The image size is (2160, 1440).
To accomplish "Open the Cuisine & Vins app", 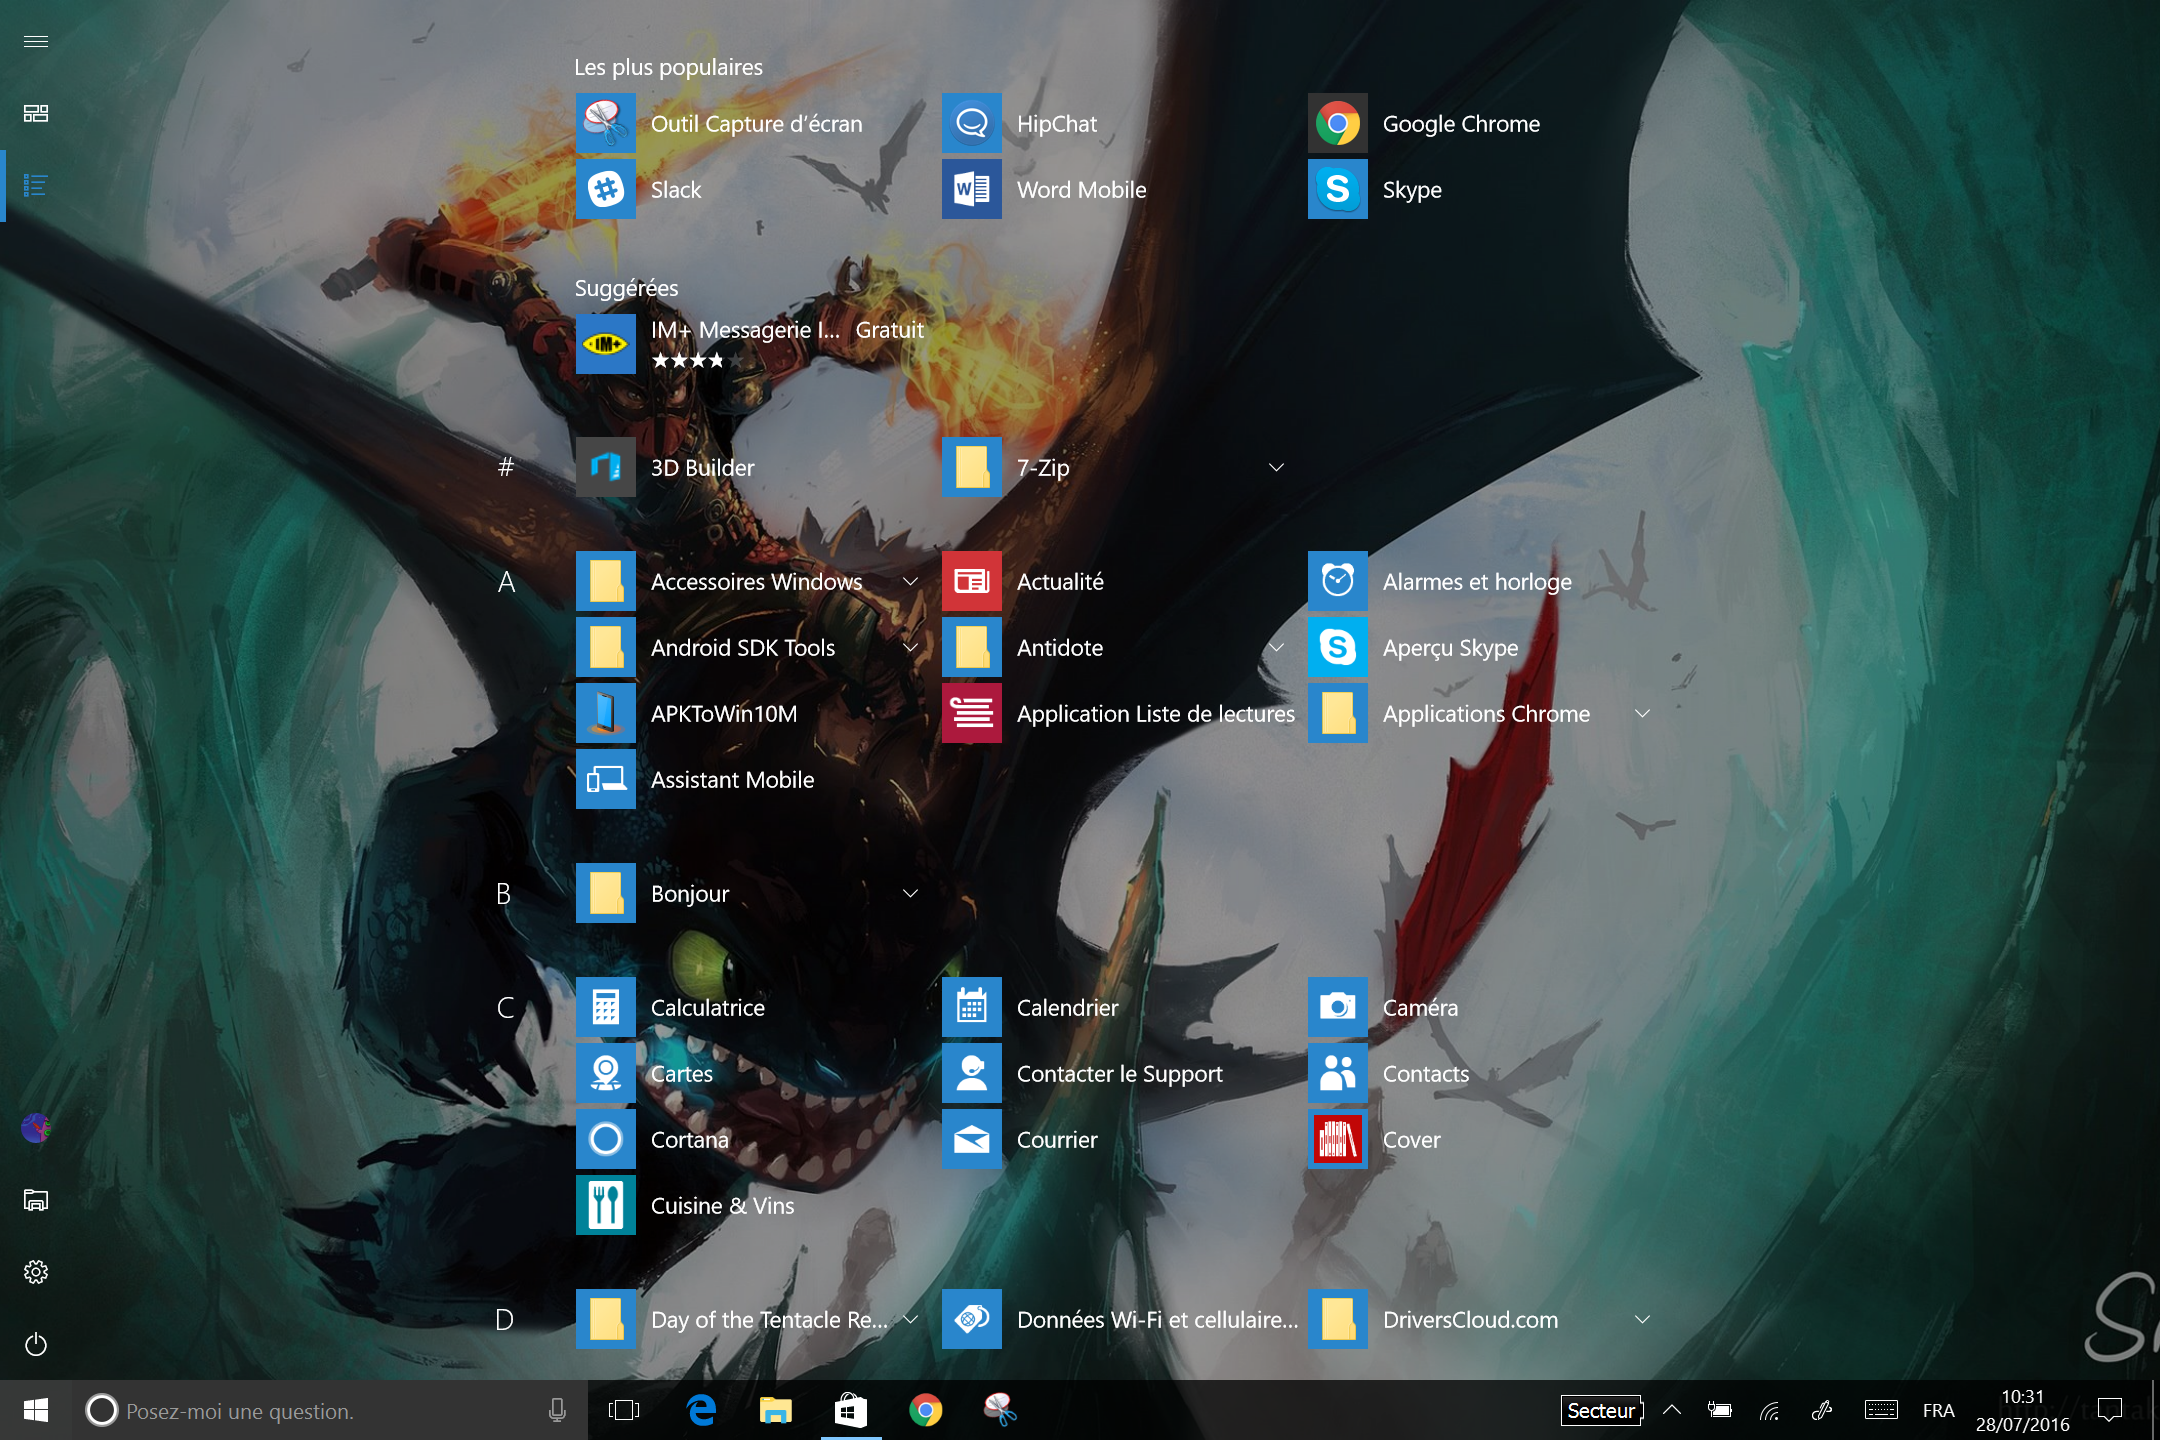I will 605,1205.
